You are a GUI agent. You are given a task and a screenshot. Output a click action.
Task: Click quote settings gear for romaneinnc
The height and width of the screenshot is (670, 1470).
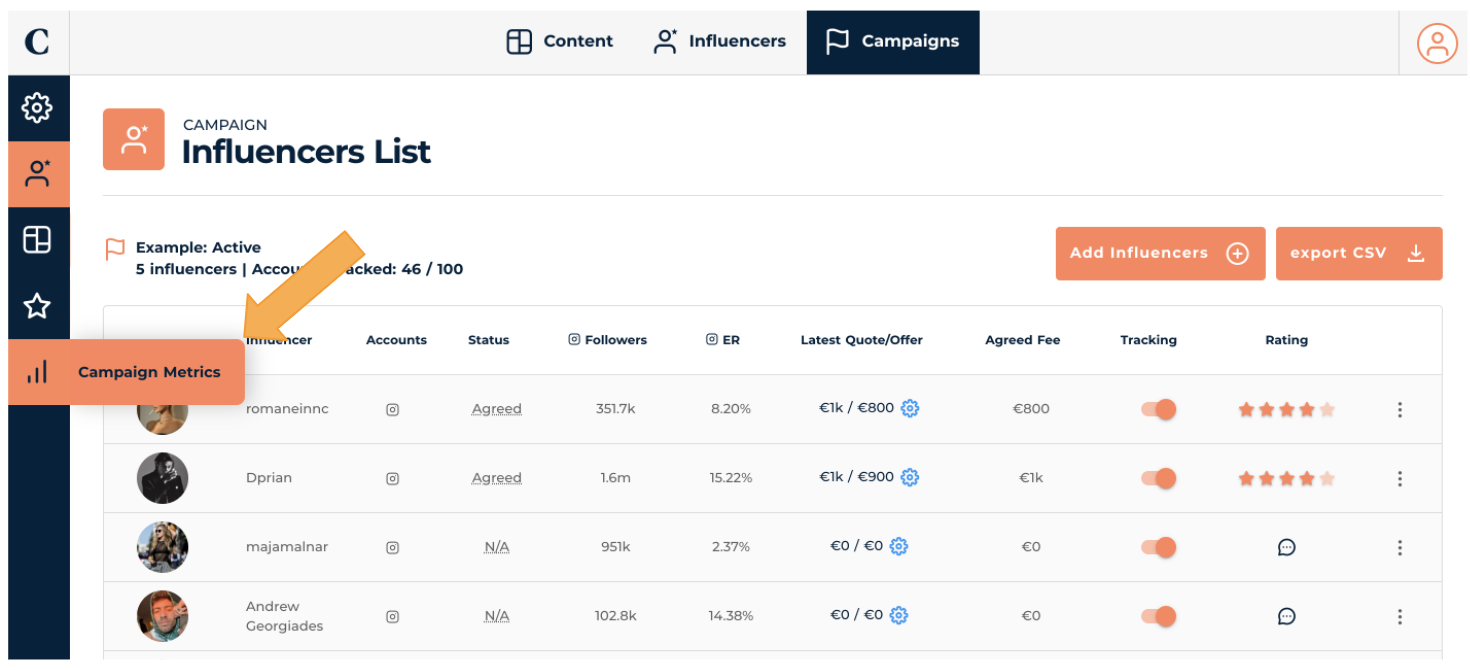point(910,408)
